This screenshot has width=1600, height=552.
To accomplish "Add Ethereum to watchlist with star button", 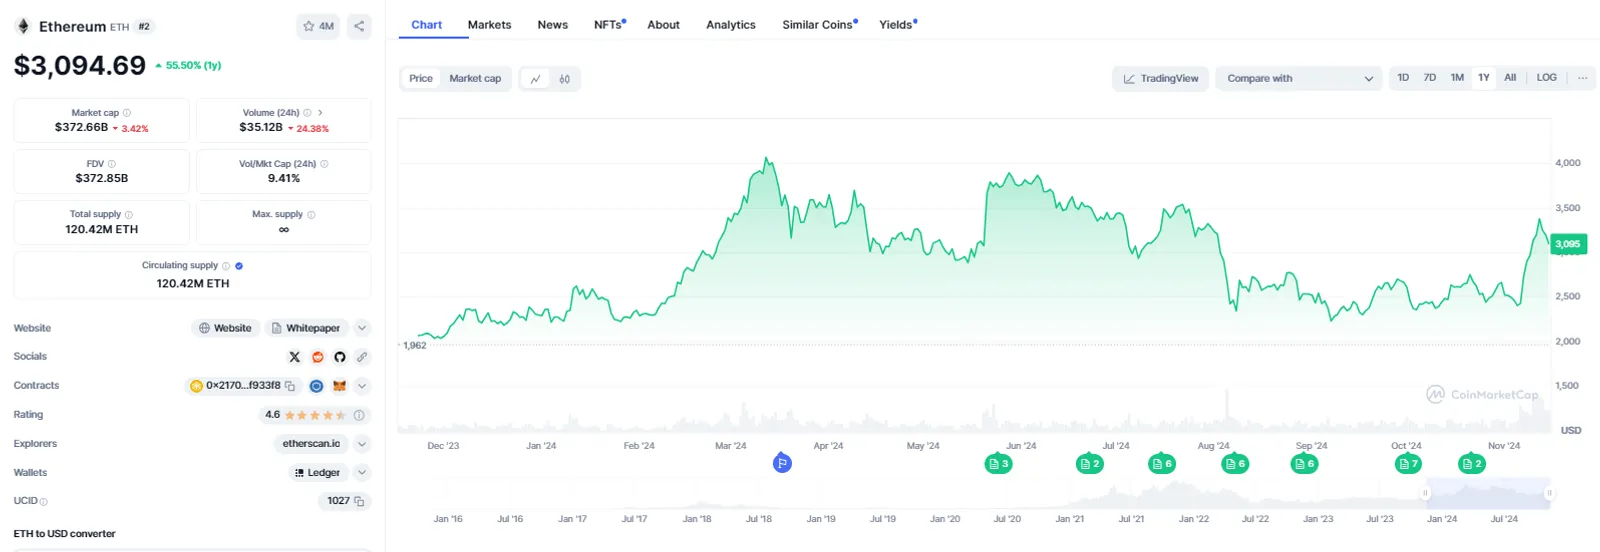I will (318, 26).
